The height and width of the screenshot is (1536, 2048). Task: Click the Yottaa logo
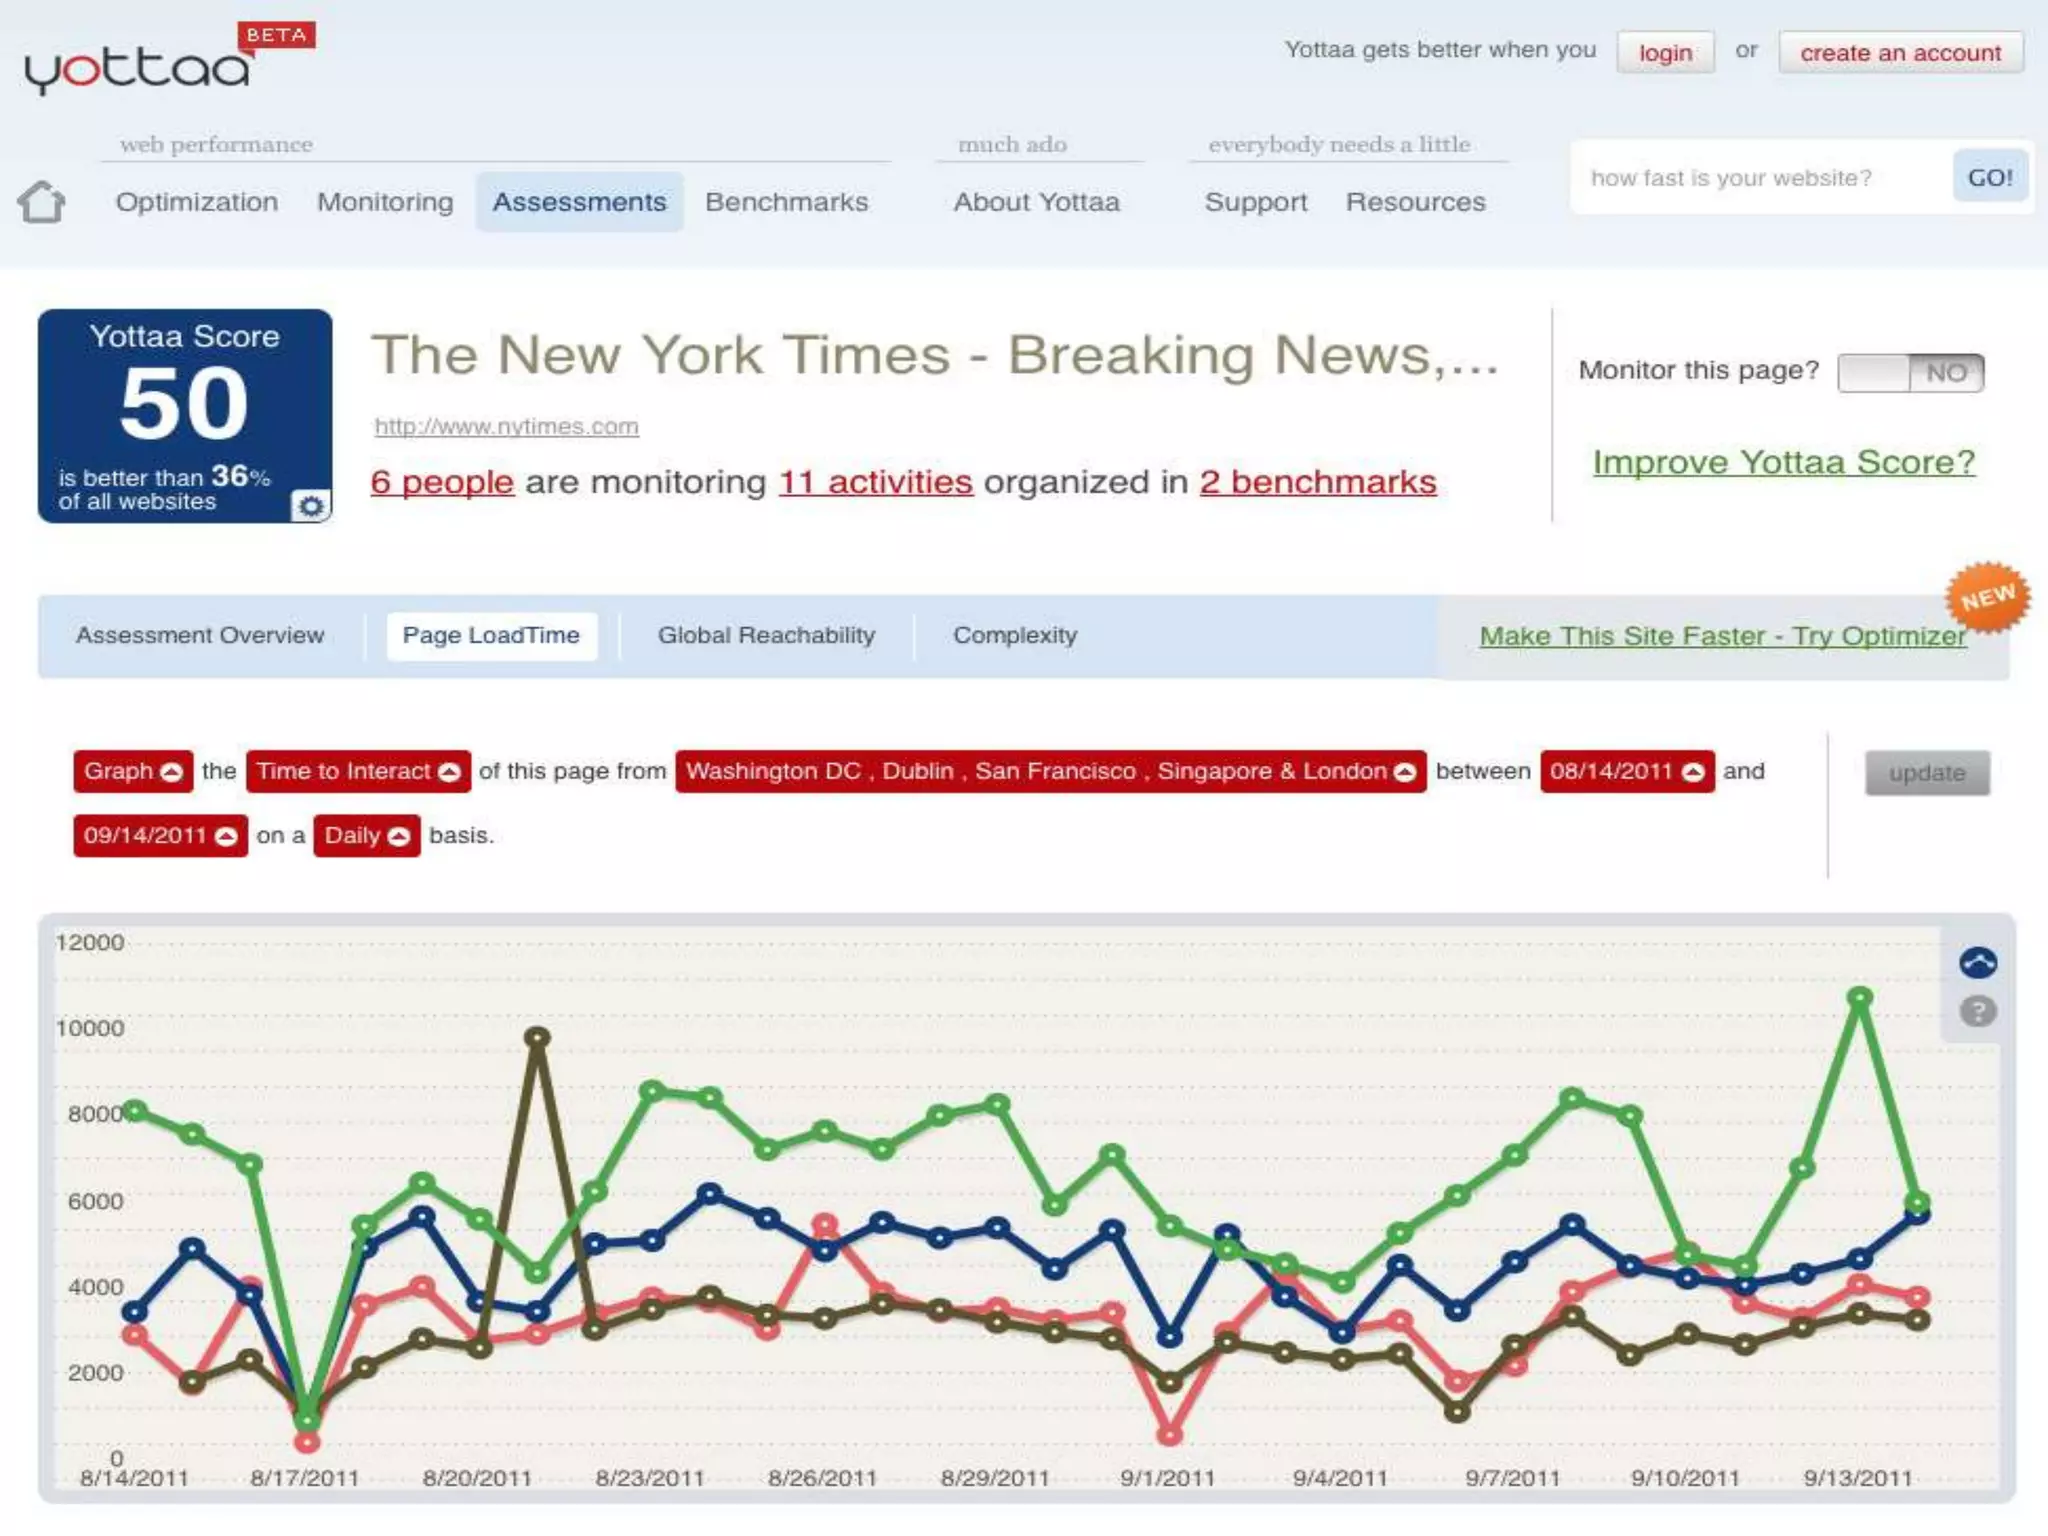(x=138, y=69)
